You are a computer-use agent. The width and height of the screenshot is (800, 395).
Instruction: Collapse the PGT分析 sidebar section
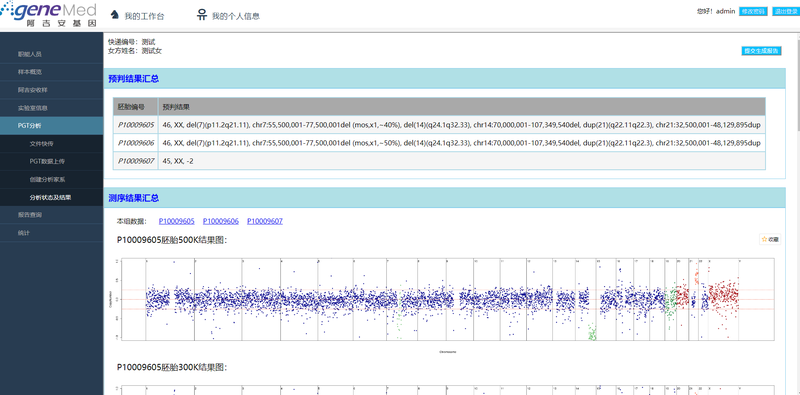52,126
